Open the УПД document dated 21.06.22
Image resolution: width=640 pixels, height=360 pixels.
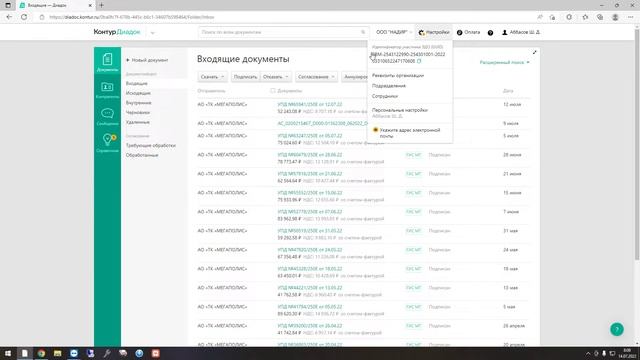pos(310,173)
